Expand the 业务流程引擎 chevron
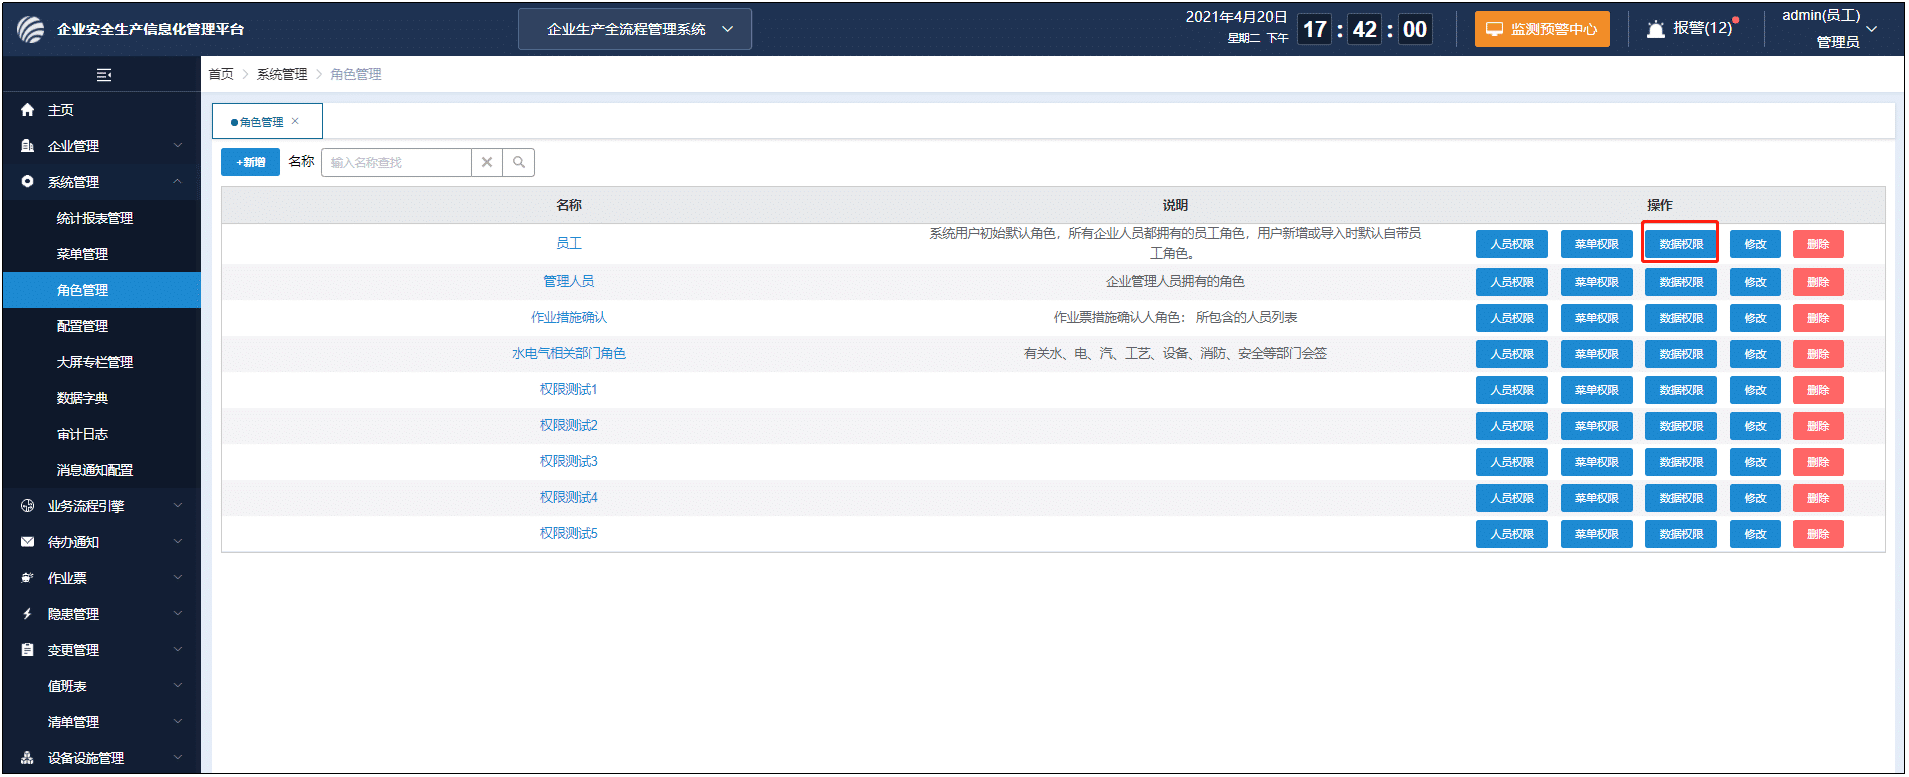The image size is (1909, 777). tap(178, 506)
